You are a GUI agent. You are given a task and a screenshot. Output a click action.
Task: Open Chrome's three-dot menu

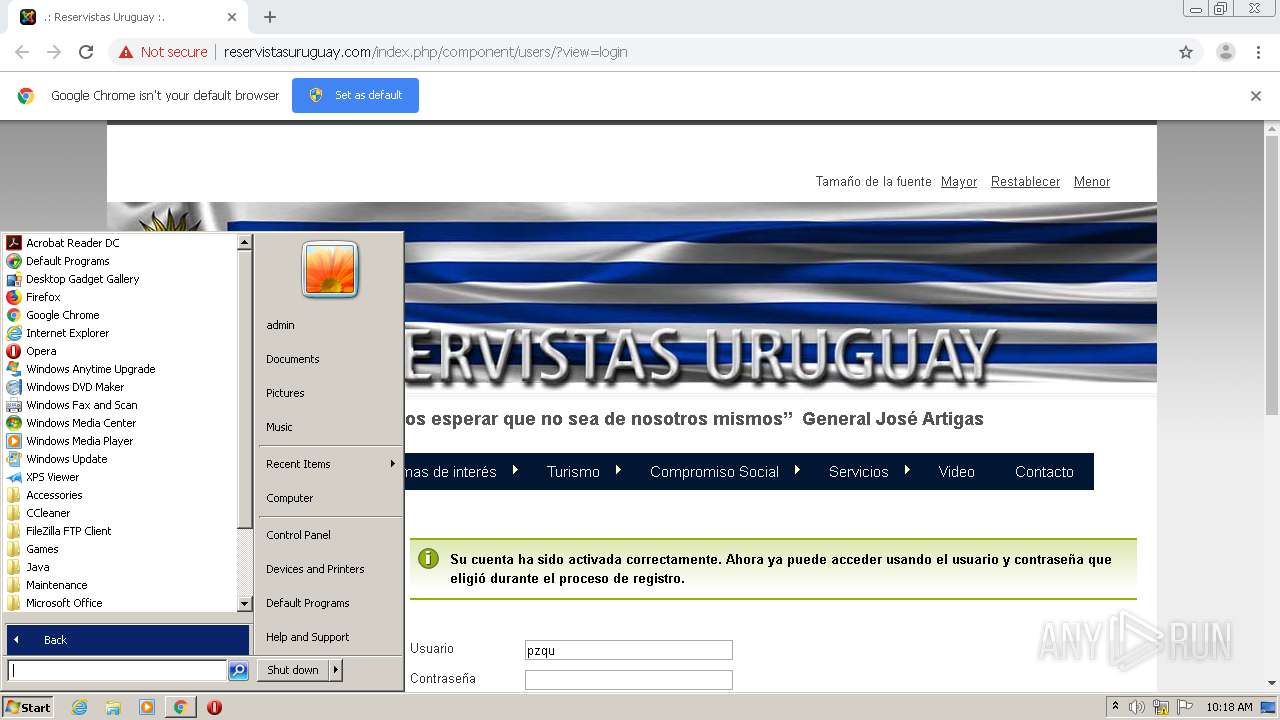pyautogui.click(x=1258, y=52)
